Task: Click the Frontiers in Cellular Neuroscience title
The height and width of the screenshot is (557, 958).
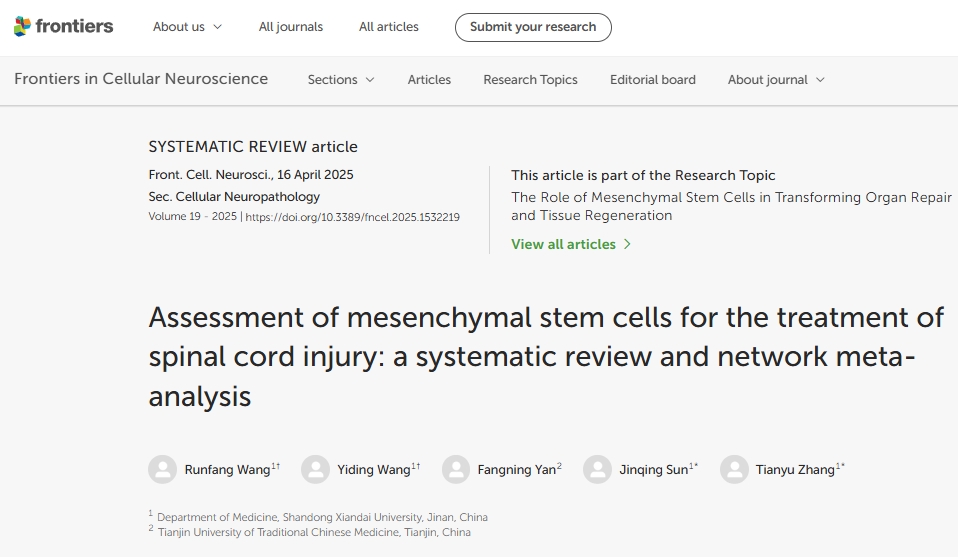Action: pos(141,79)
